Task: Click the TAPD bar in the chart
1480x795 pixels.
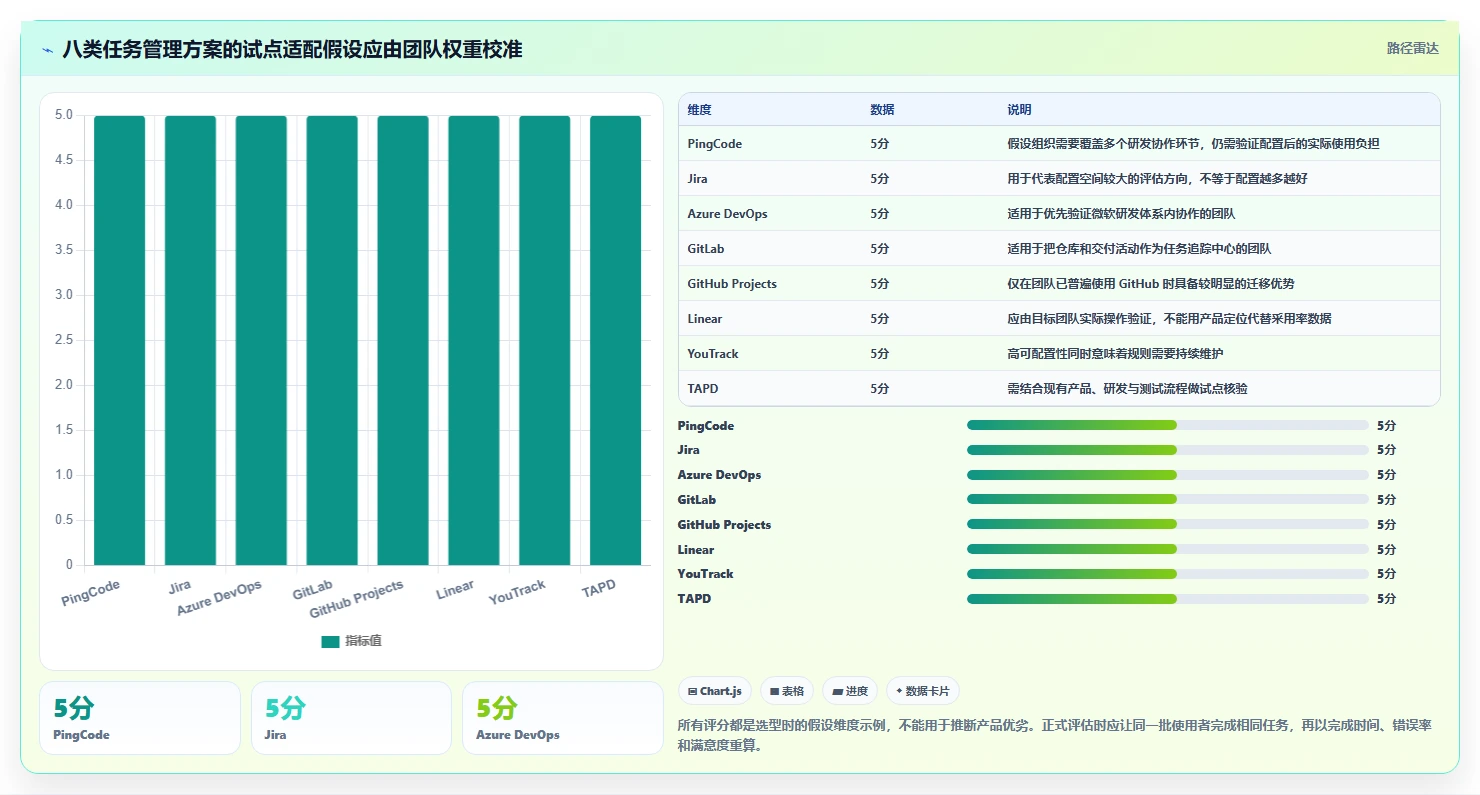Action: [615, 340]
